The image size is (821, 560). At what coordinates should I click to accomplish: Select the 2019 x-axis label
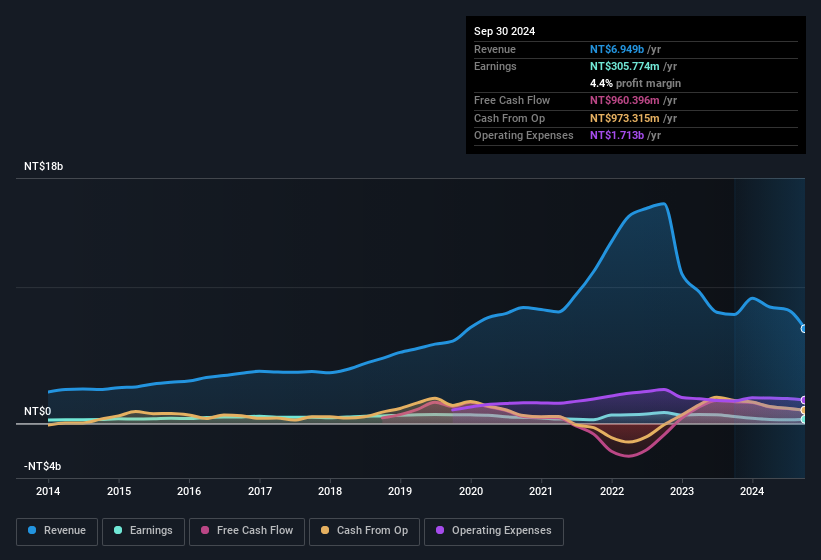[x=400, y=491]
